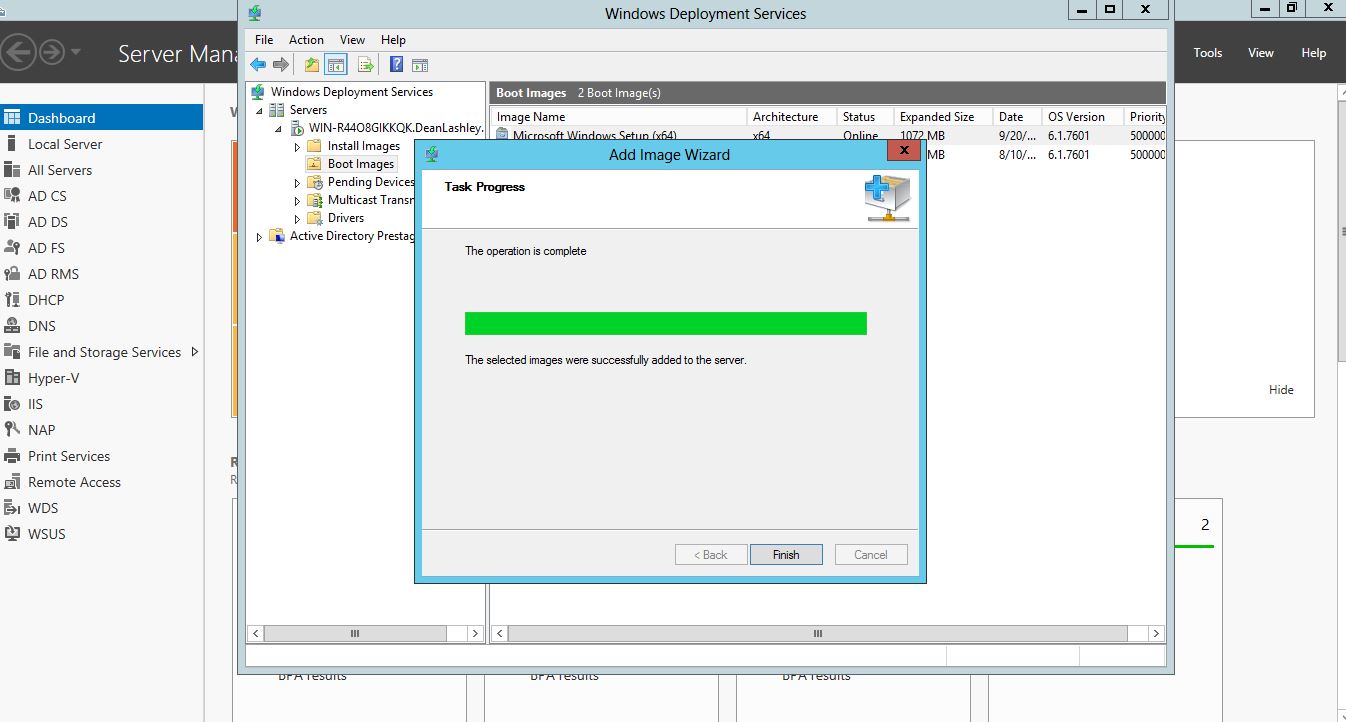Open the Action menu
Screen dimensions: 1346x722
click(x=306, y=40)
